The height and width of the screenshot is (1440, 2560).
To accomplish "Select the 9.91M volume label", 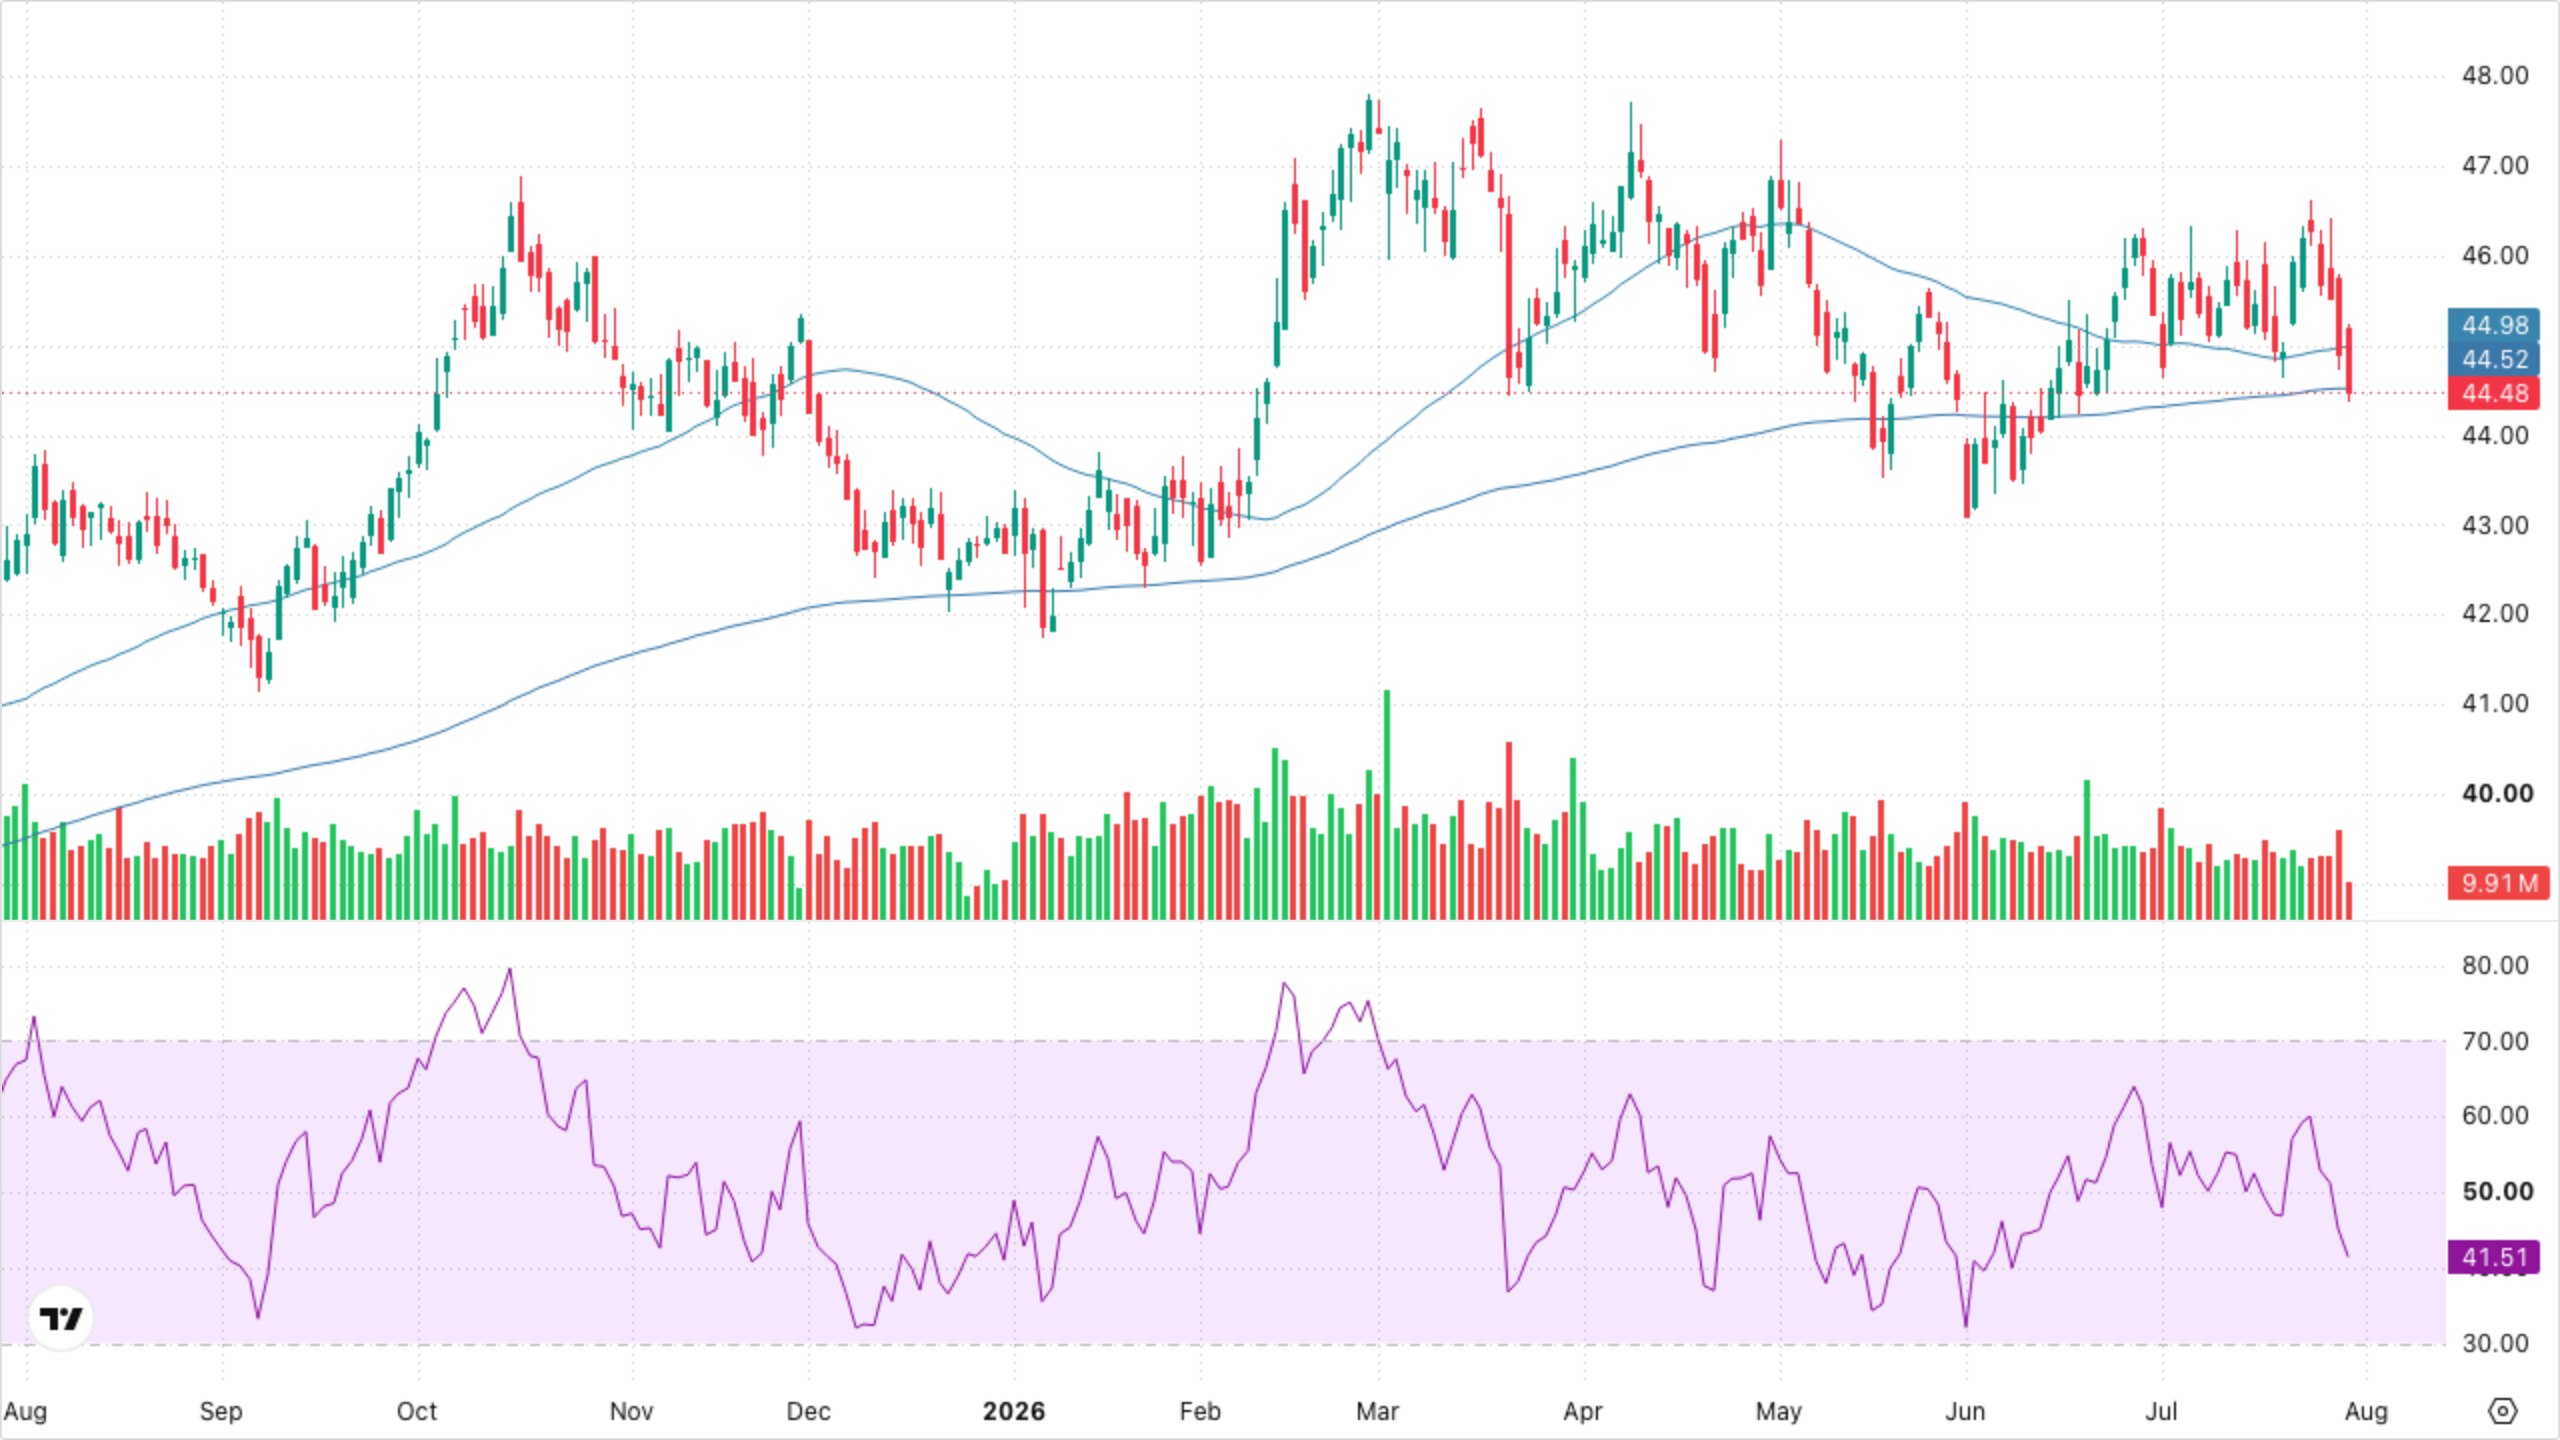I will point(2499,883).
